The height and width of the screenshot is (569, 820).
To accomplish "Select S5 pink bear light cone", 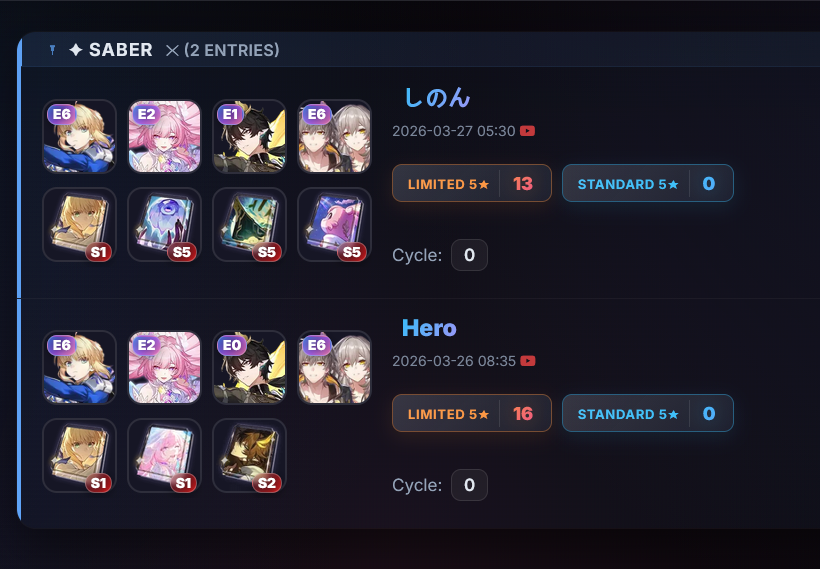I will 334,224.
